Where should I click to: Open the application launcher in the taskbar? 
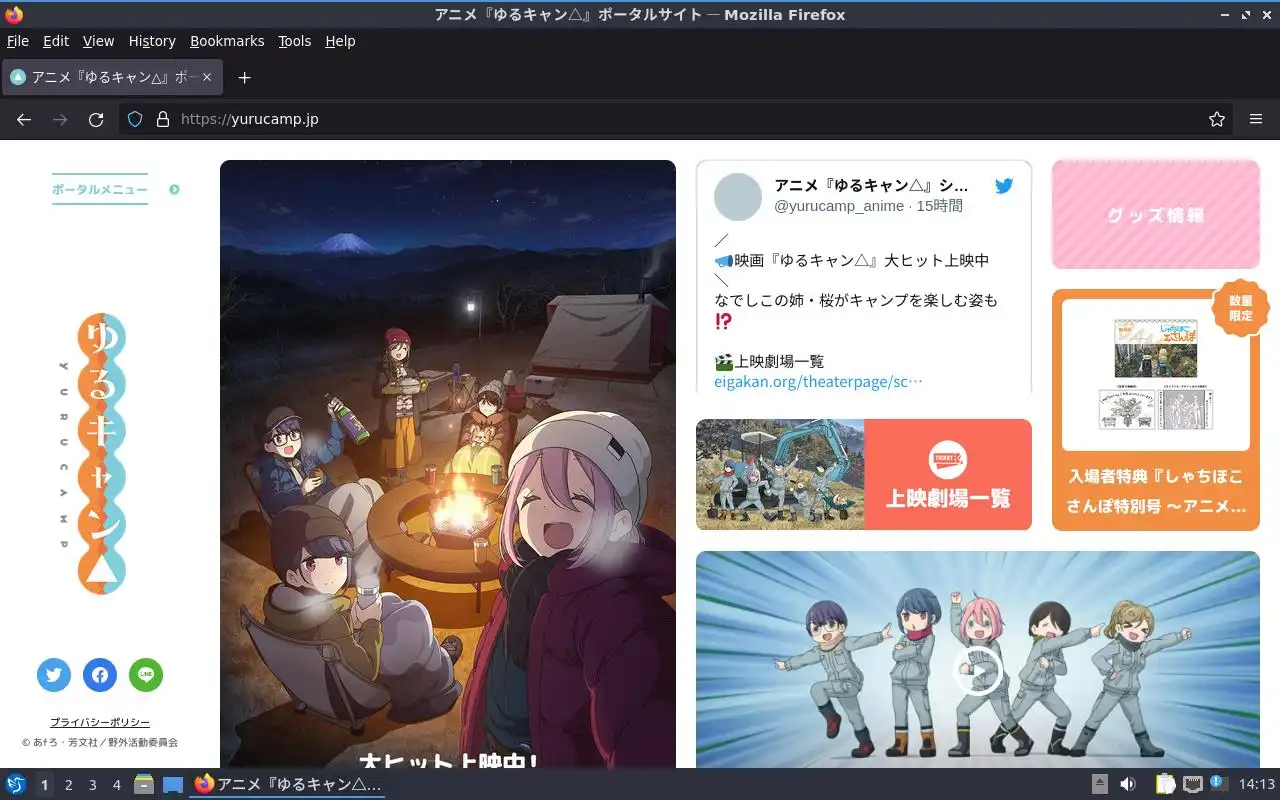15,784
